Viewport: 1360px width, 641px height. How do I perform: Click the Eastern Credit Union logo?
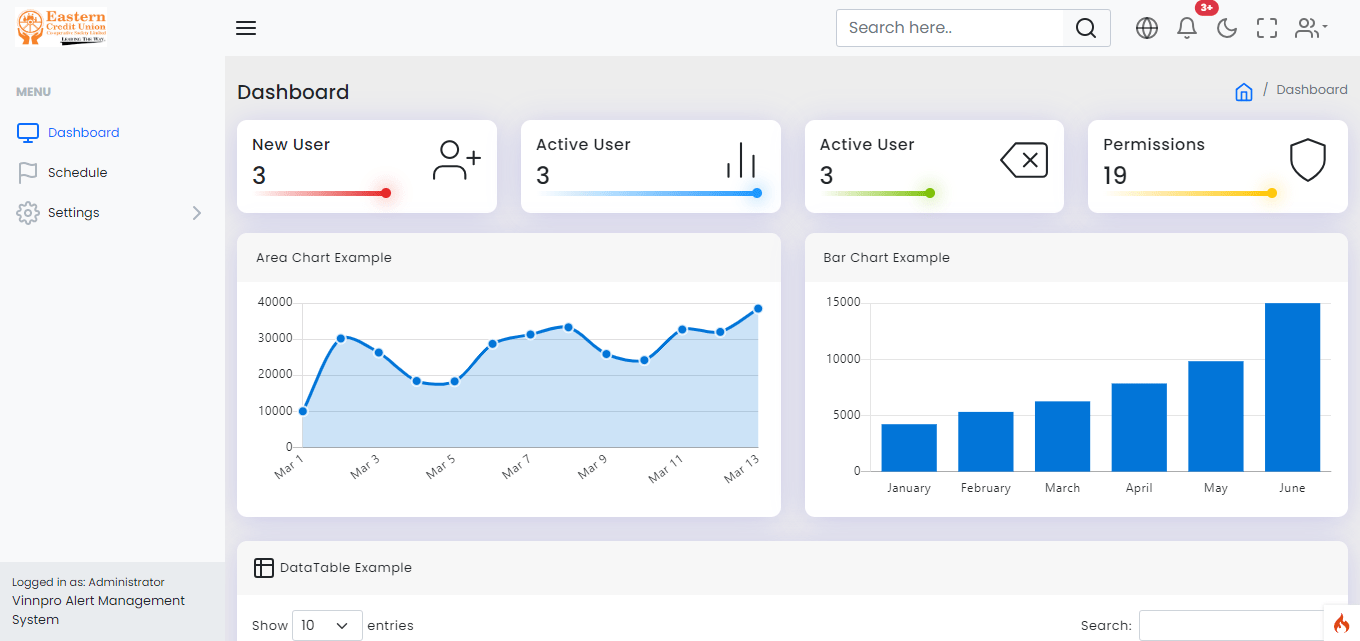tap(62, 27)
